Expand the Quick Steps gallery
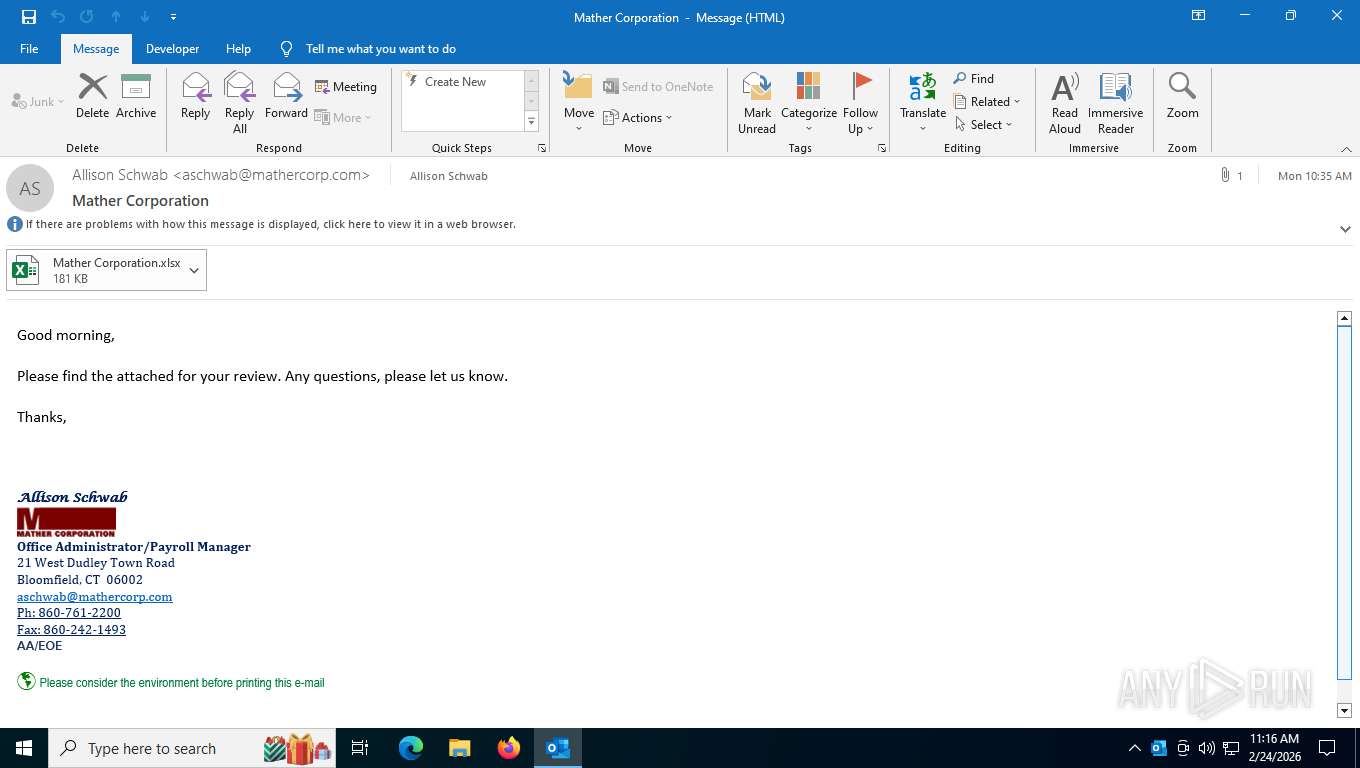This screenshot has height=768, width=1360. (x=532, y=122)
